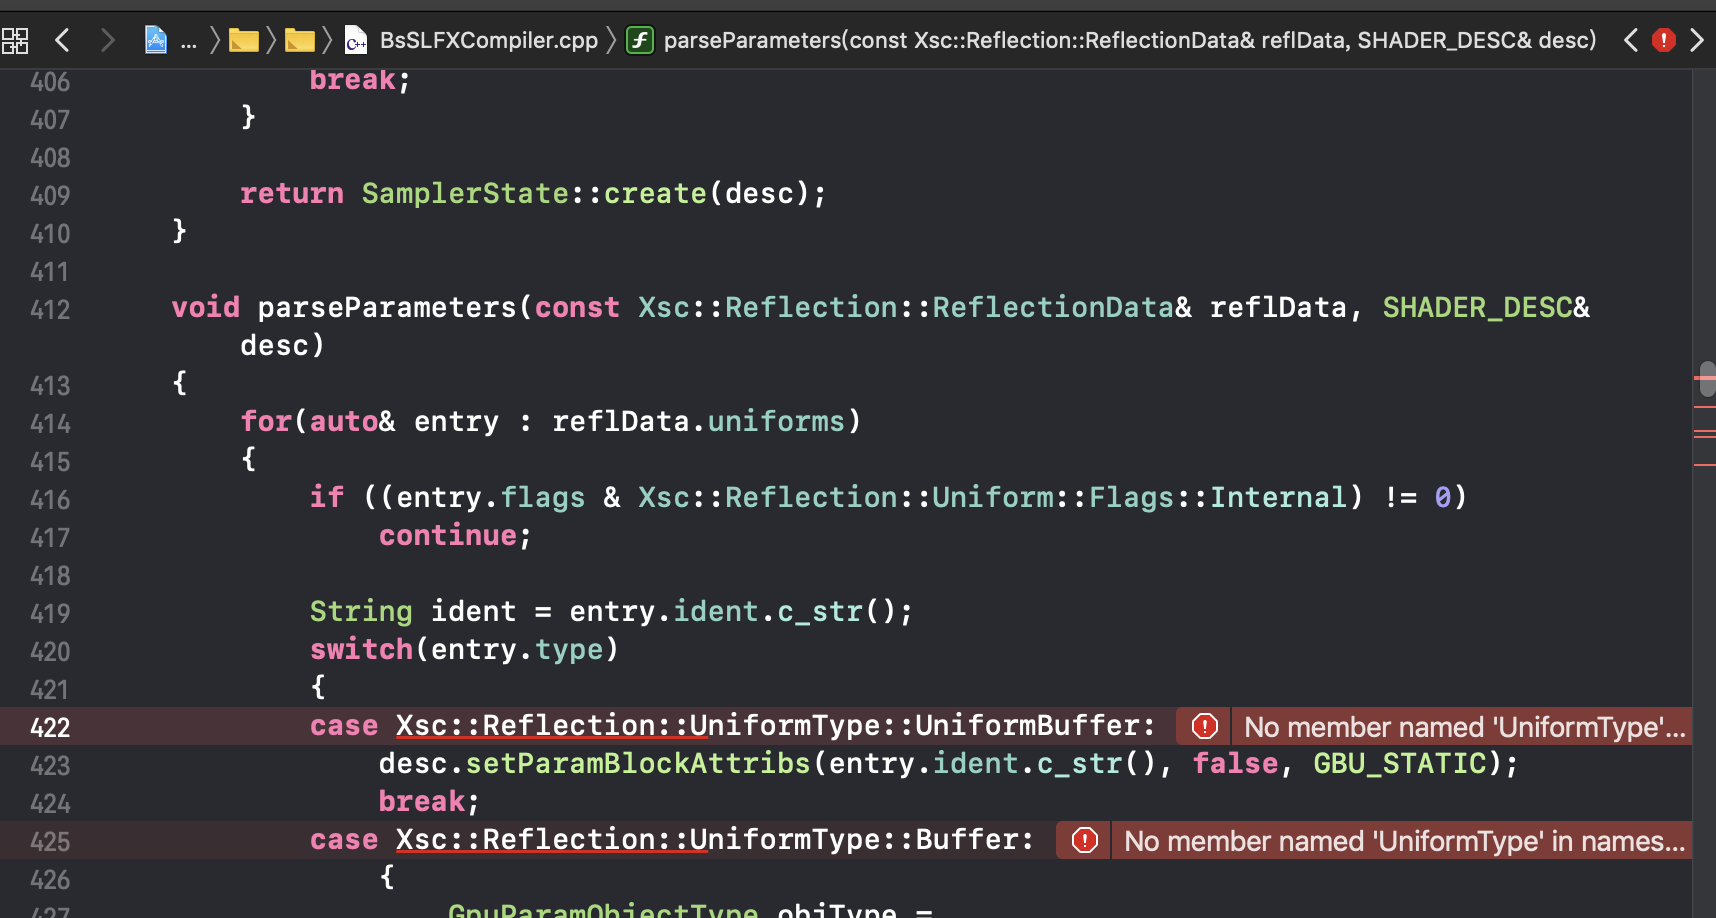Screen dimensions: 1716x918
Task: Click the project app icon in the jump bar
Action: pyautogui.click(x=156, y=40)
